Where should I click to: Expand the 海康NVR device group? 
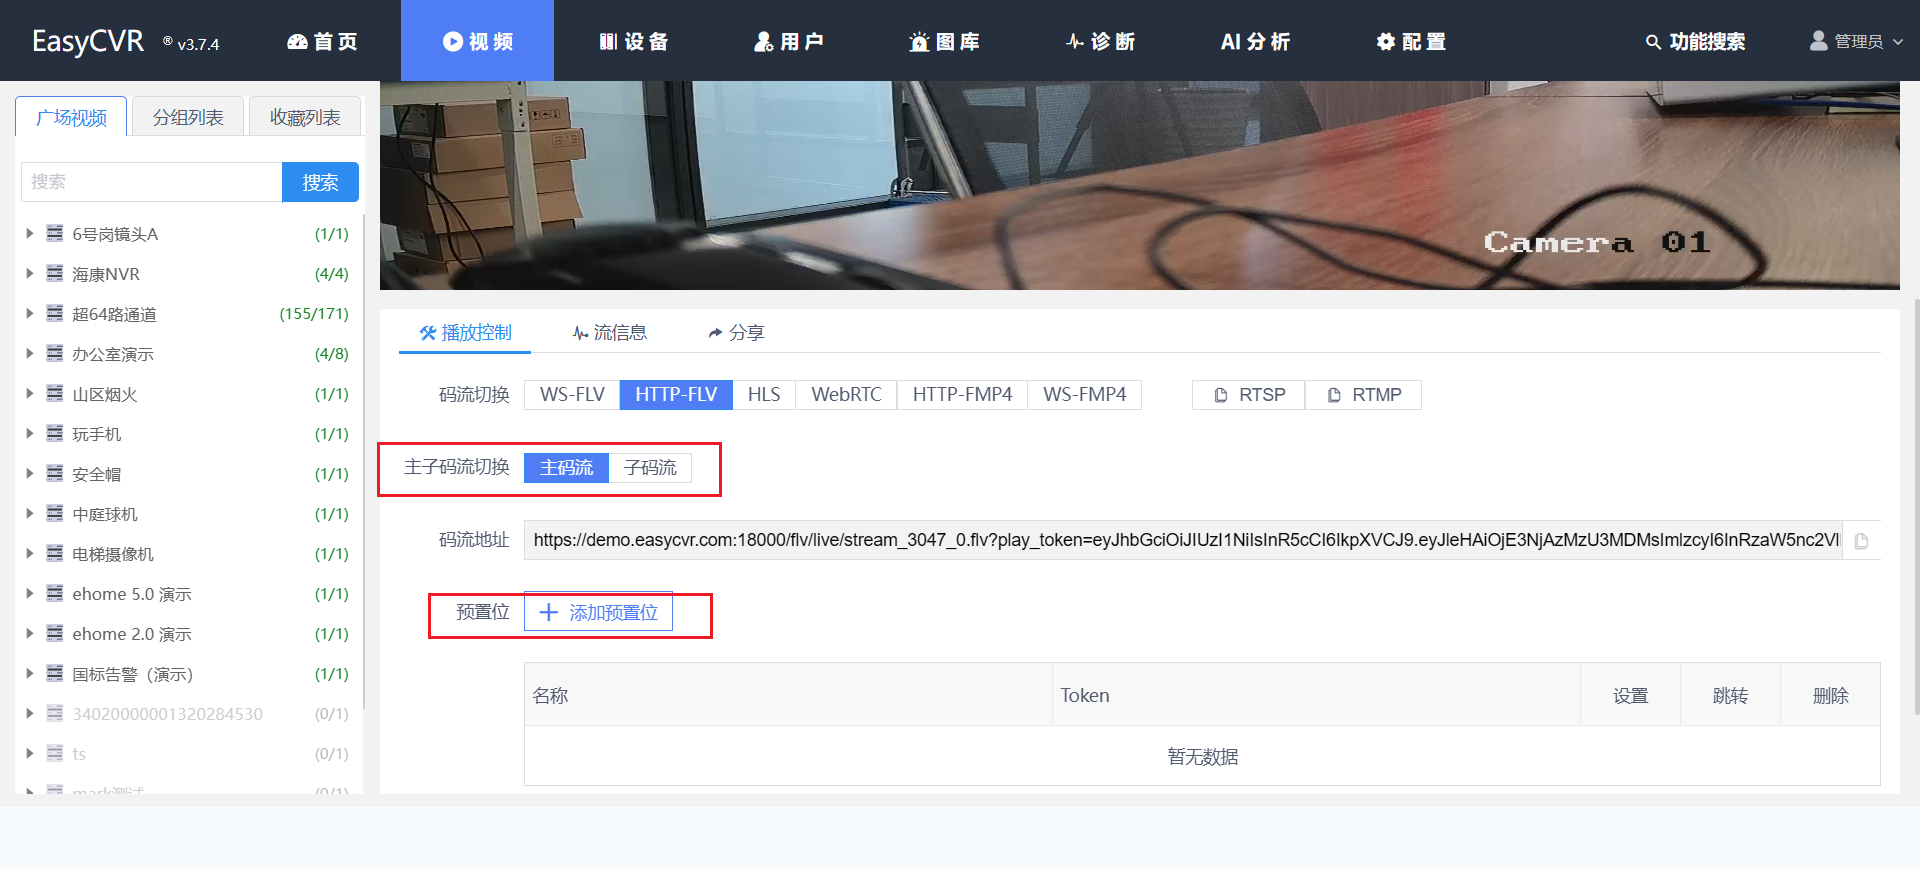point(30,274)
